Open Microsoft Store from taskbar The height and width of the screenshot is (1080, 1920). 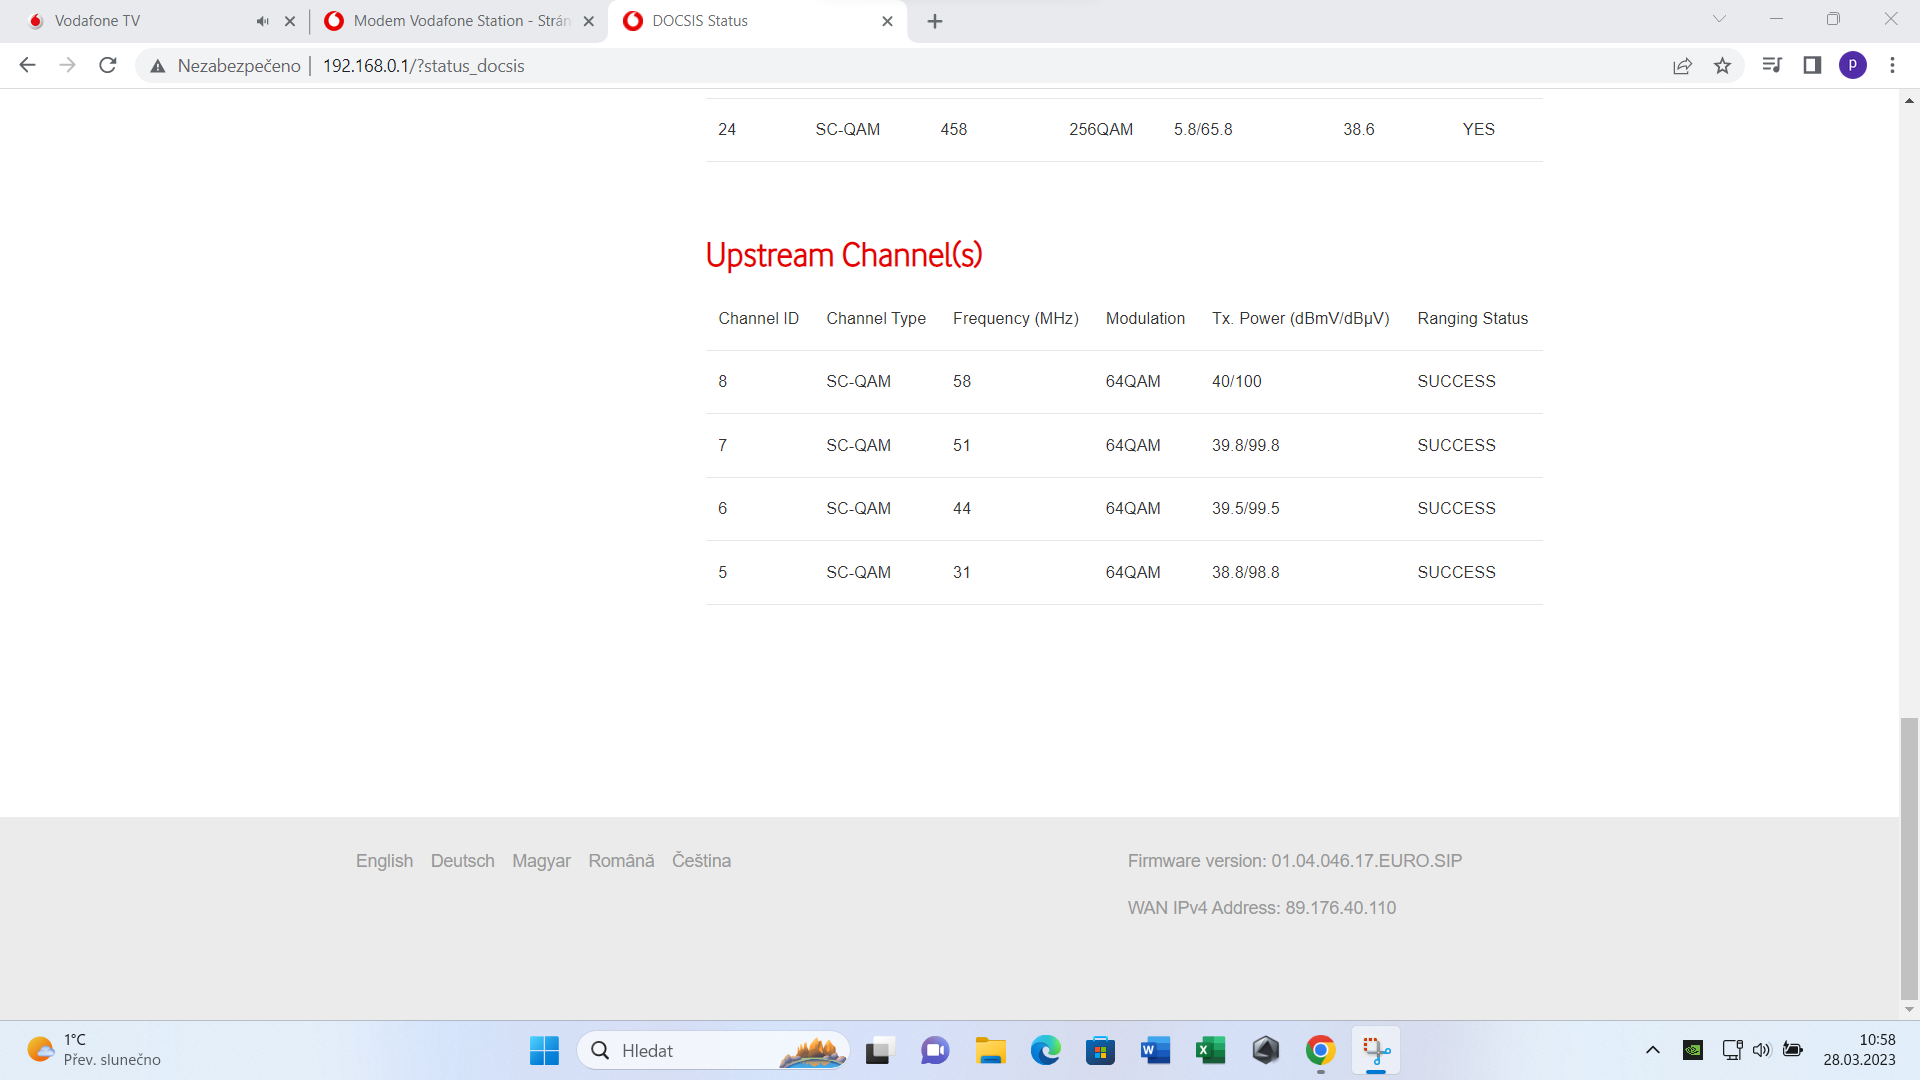[1100, 1051]
